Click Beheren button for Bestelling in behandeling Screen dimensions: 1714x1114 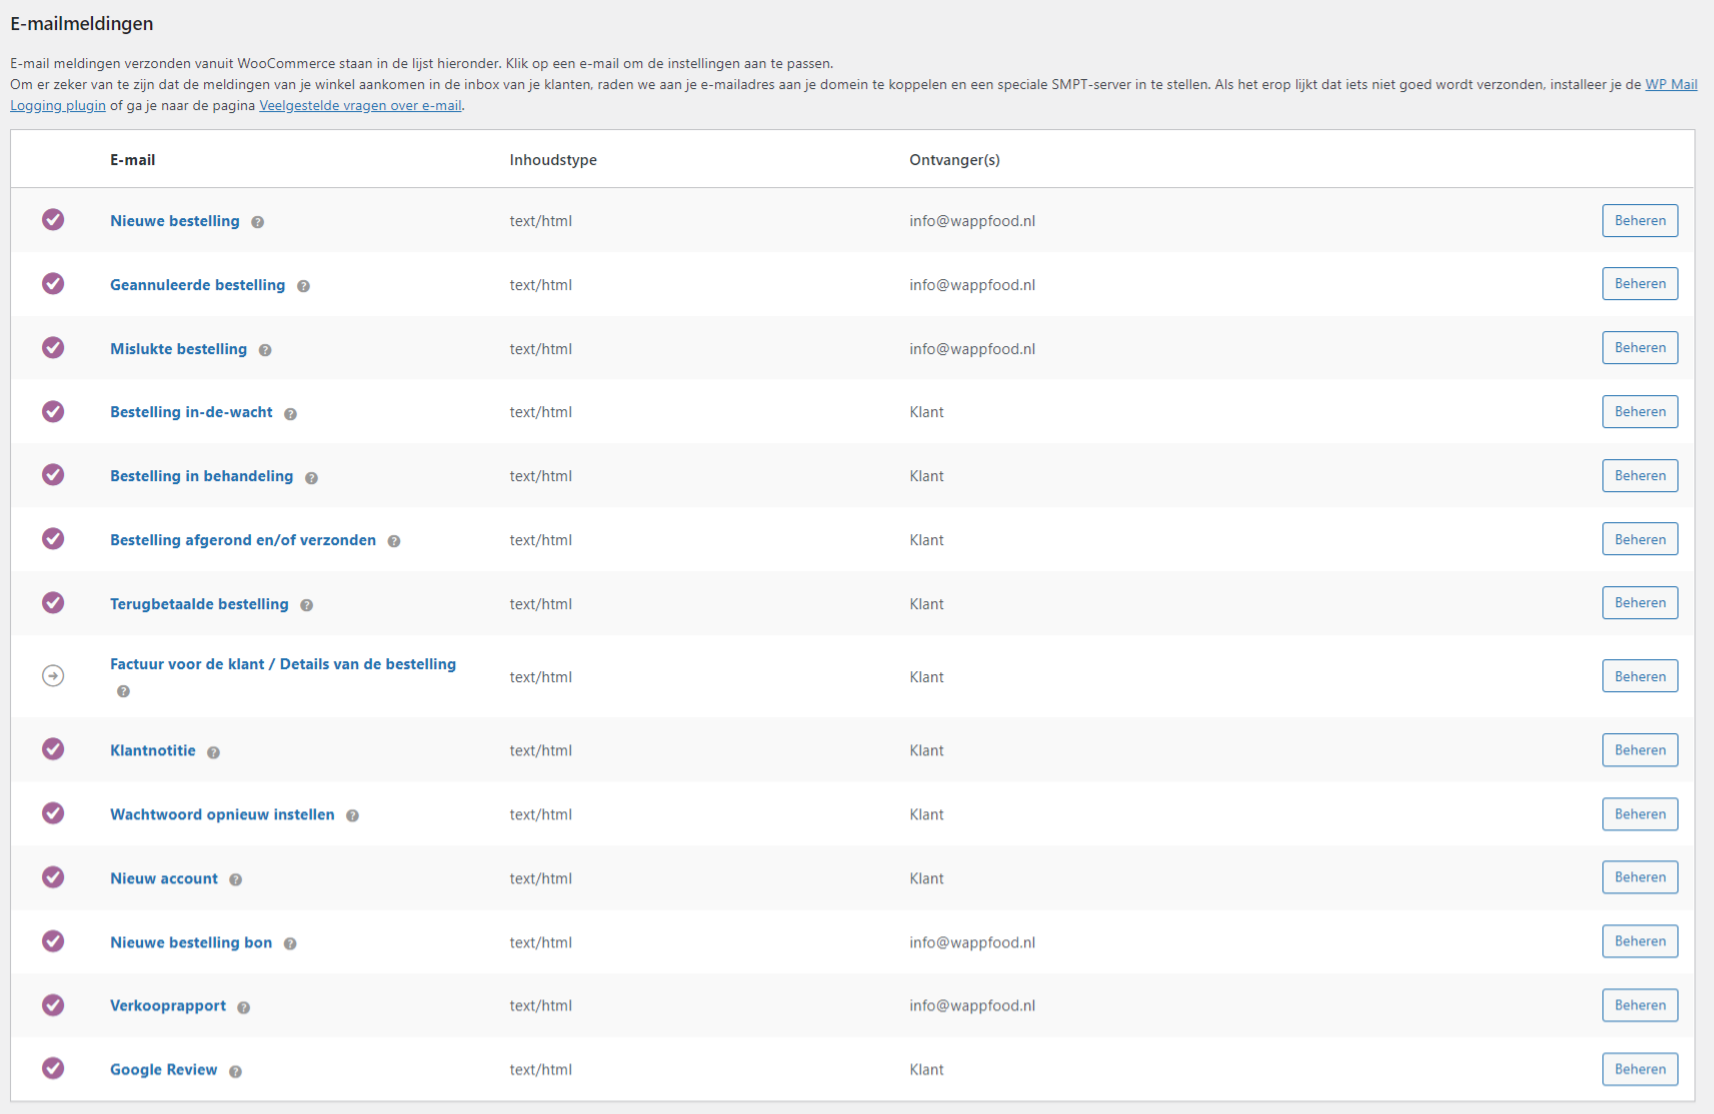point(1640,475)
